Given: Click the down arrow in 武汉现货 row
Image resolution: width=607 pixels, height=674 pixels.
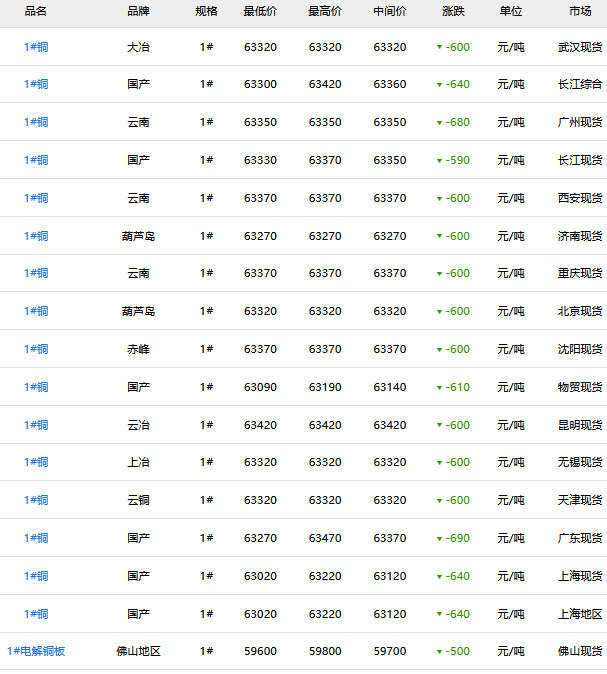Looking at the screenshot, I should (x=439, y=48).
